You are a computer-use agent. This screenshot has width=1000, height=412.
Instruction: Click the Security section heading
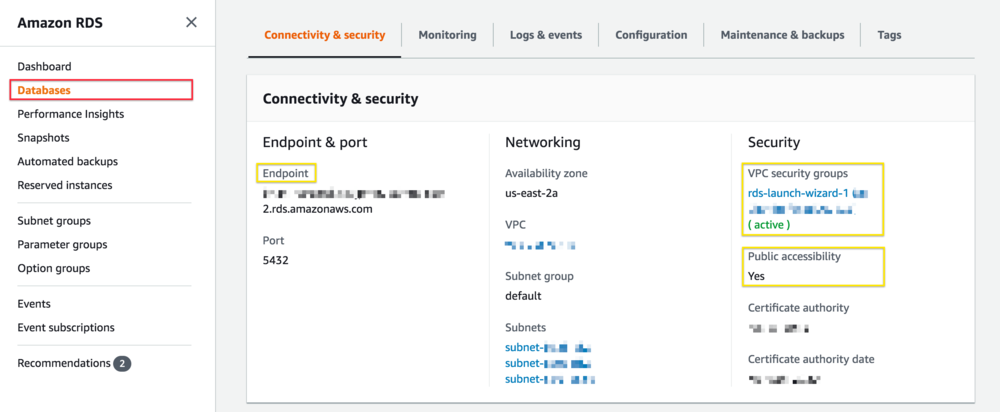click(774, 142)
